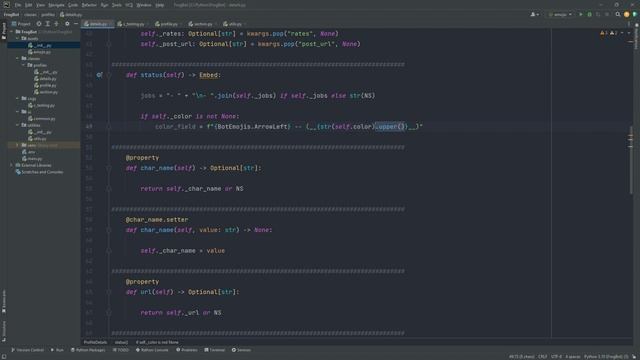Select t_testing.py under logs folder
This screenshot has width=640, height=360.
(x=41, y=105)
